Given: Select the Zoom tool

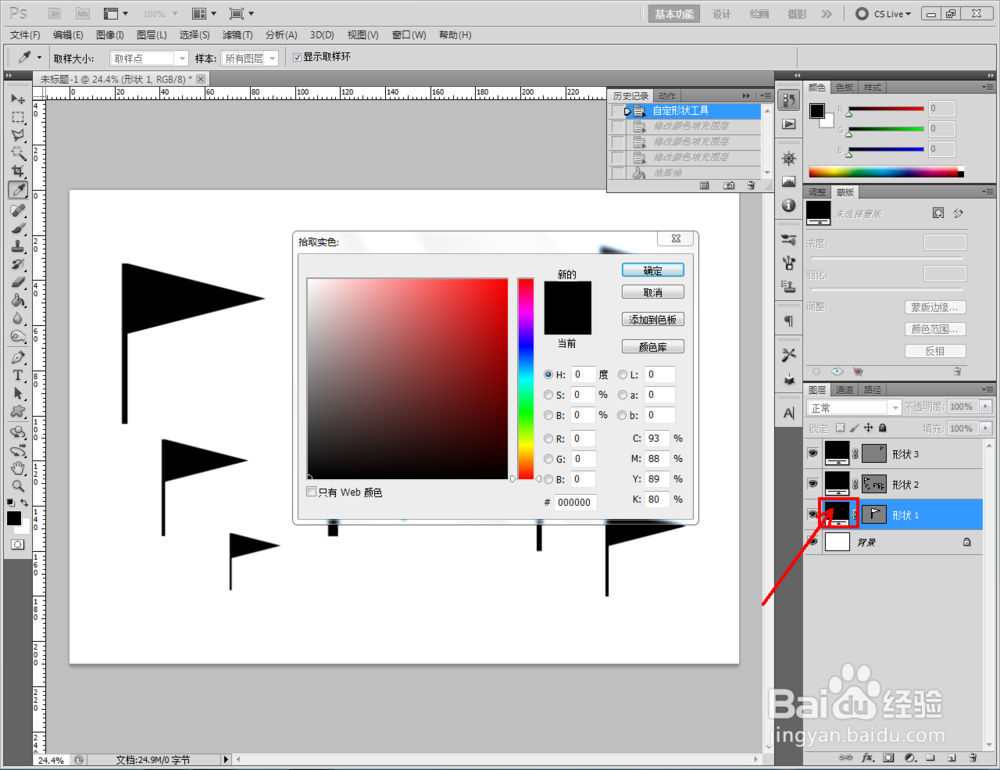Looking at the screenshot, I should click(x=18, y=486).
